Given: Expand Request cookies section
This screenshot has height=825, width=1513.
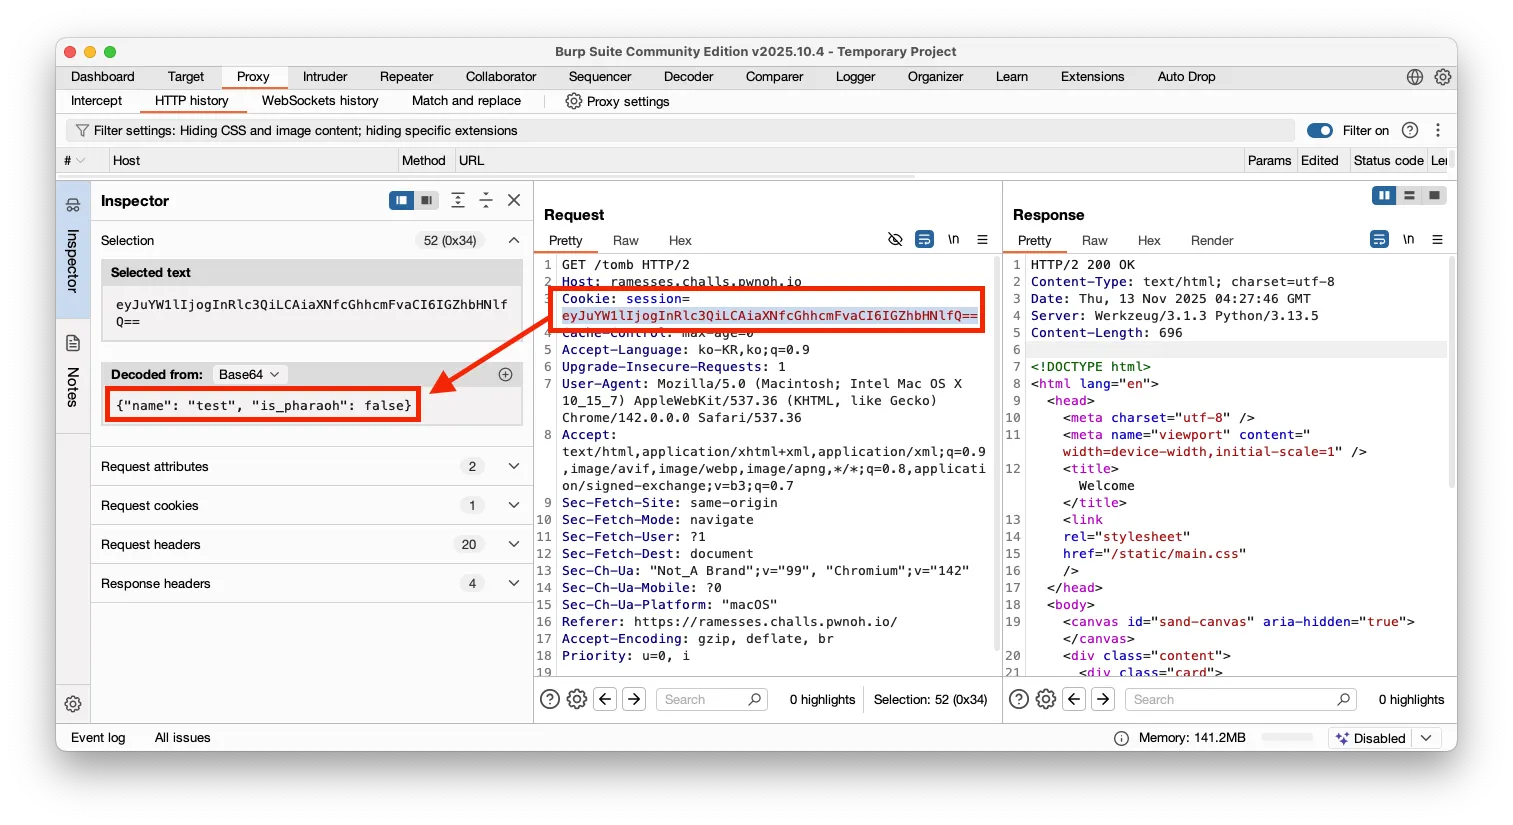Looking at the screenshot, I should coord(514,505).
